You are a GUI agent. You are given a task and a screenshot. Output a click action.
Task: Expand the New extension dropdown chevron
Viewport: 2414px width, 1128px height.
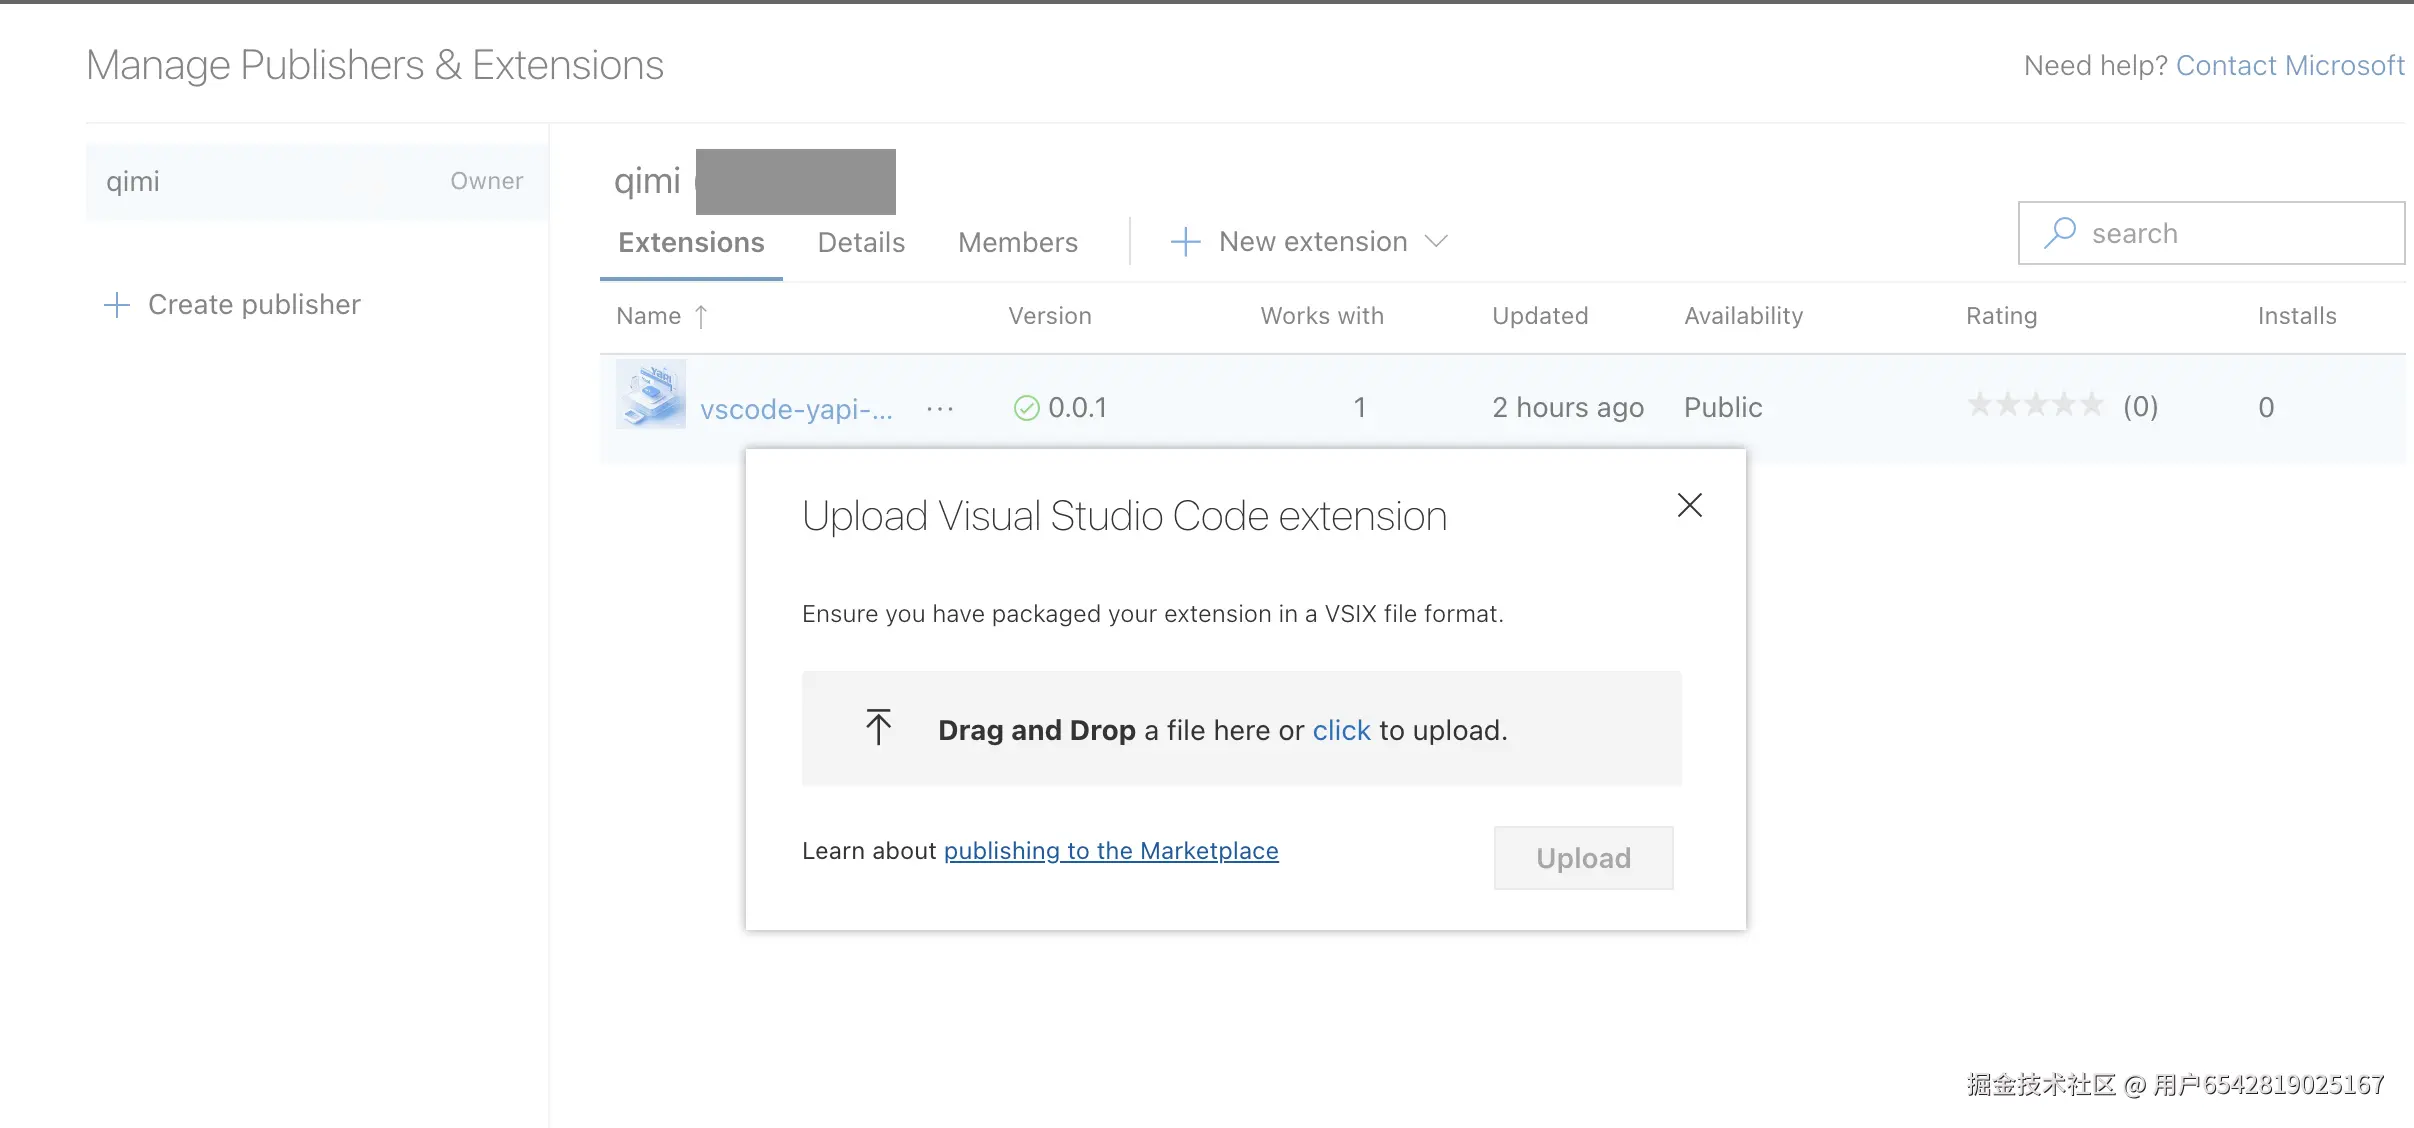click(1436, 242)
